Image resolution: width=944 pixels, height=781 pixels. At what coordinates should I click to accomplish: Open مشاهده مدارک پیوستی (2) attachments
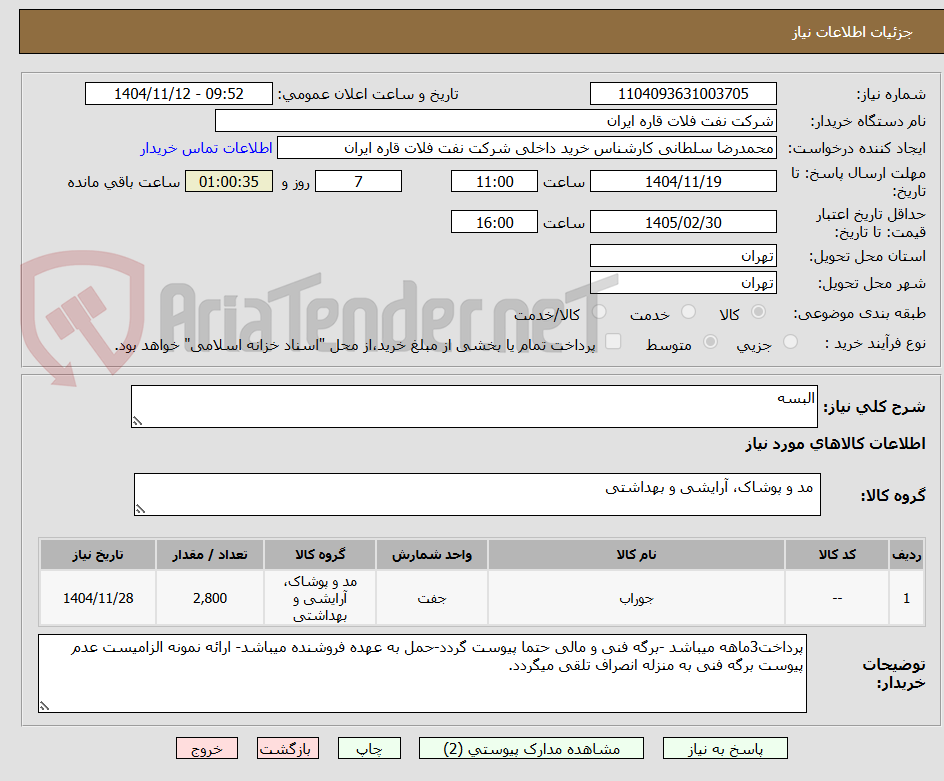pyautogui.click(x=531, y=748)
